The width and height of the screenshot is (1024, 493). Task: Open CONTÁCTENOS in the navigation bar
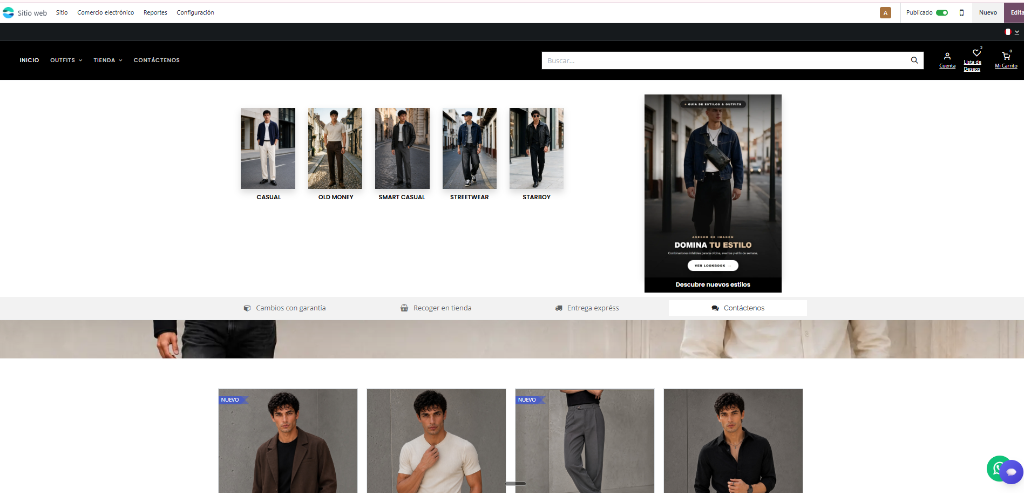157,60
